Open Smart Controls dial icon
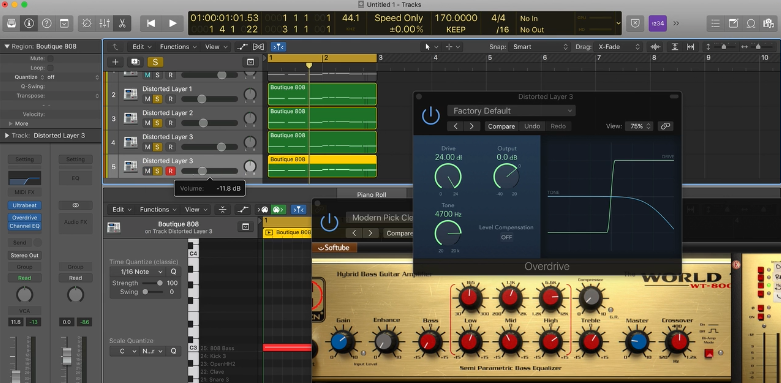The image size is (781, 383). tap(87, 23)
